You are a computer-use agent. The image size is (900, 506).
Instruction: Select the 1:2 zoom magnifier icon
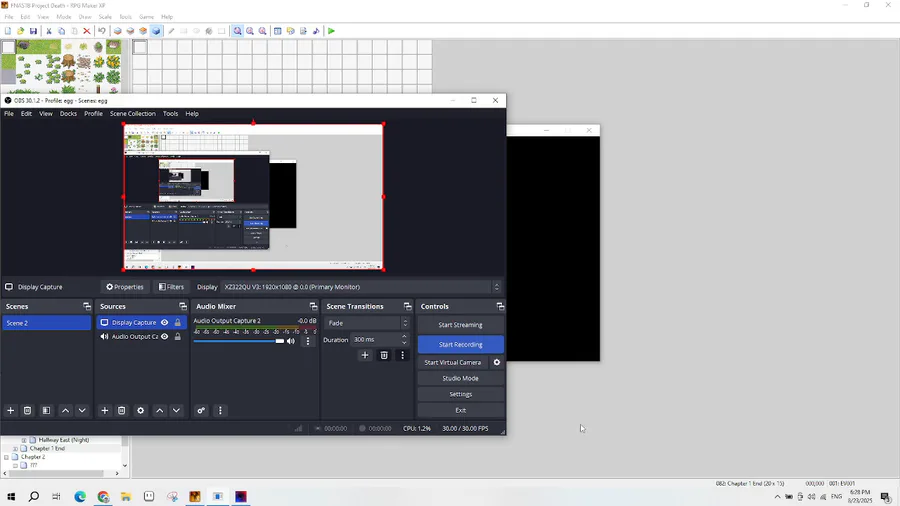coord(250,31)
